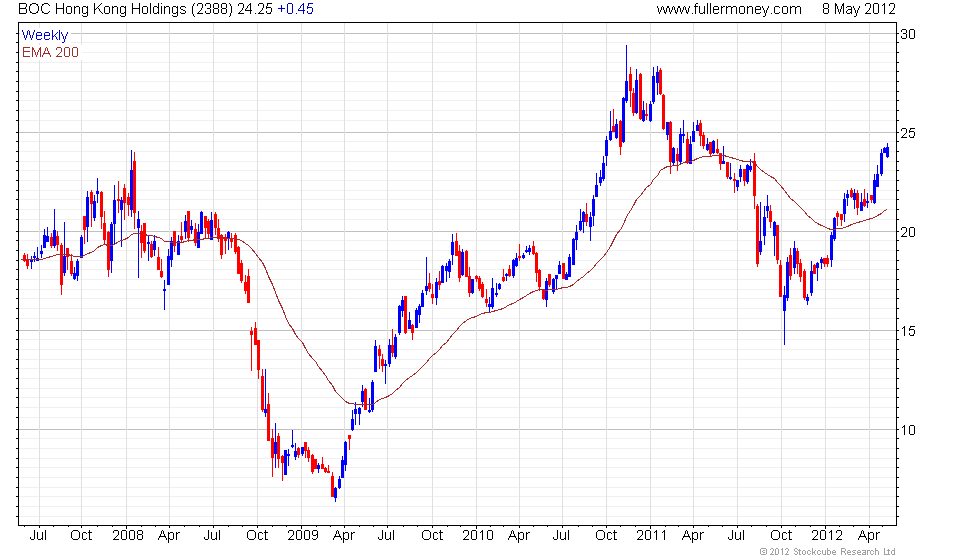Click the '2011' year label on time axis
This screenshot has height=560, width=980.
pos(651,536)
